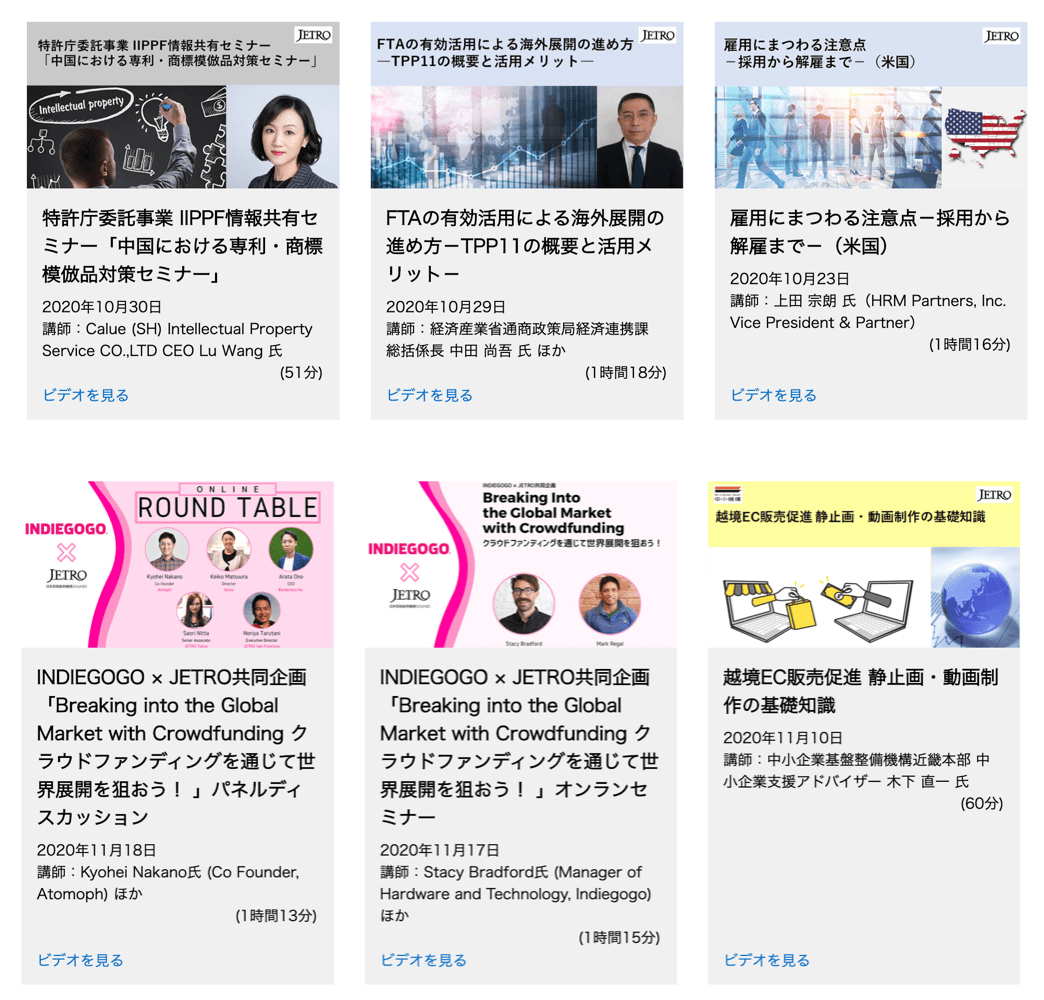Click Stacy Bradford's circular portrait
This screenshot has height=1000, width=1044.
(523, 604)
